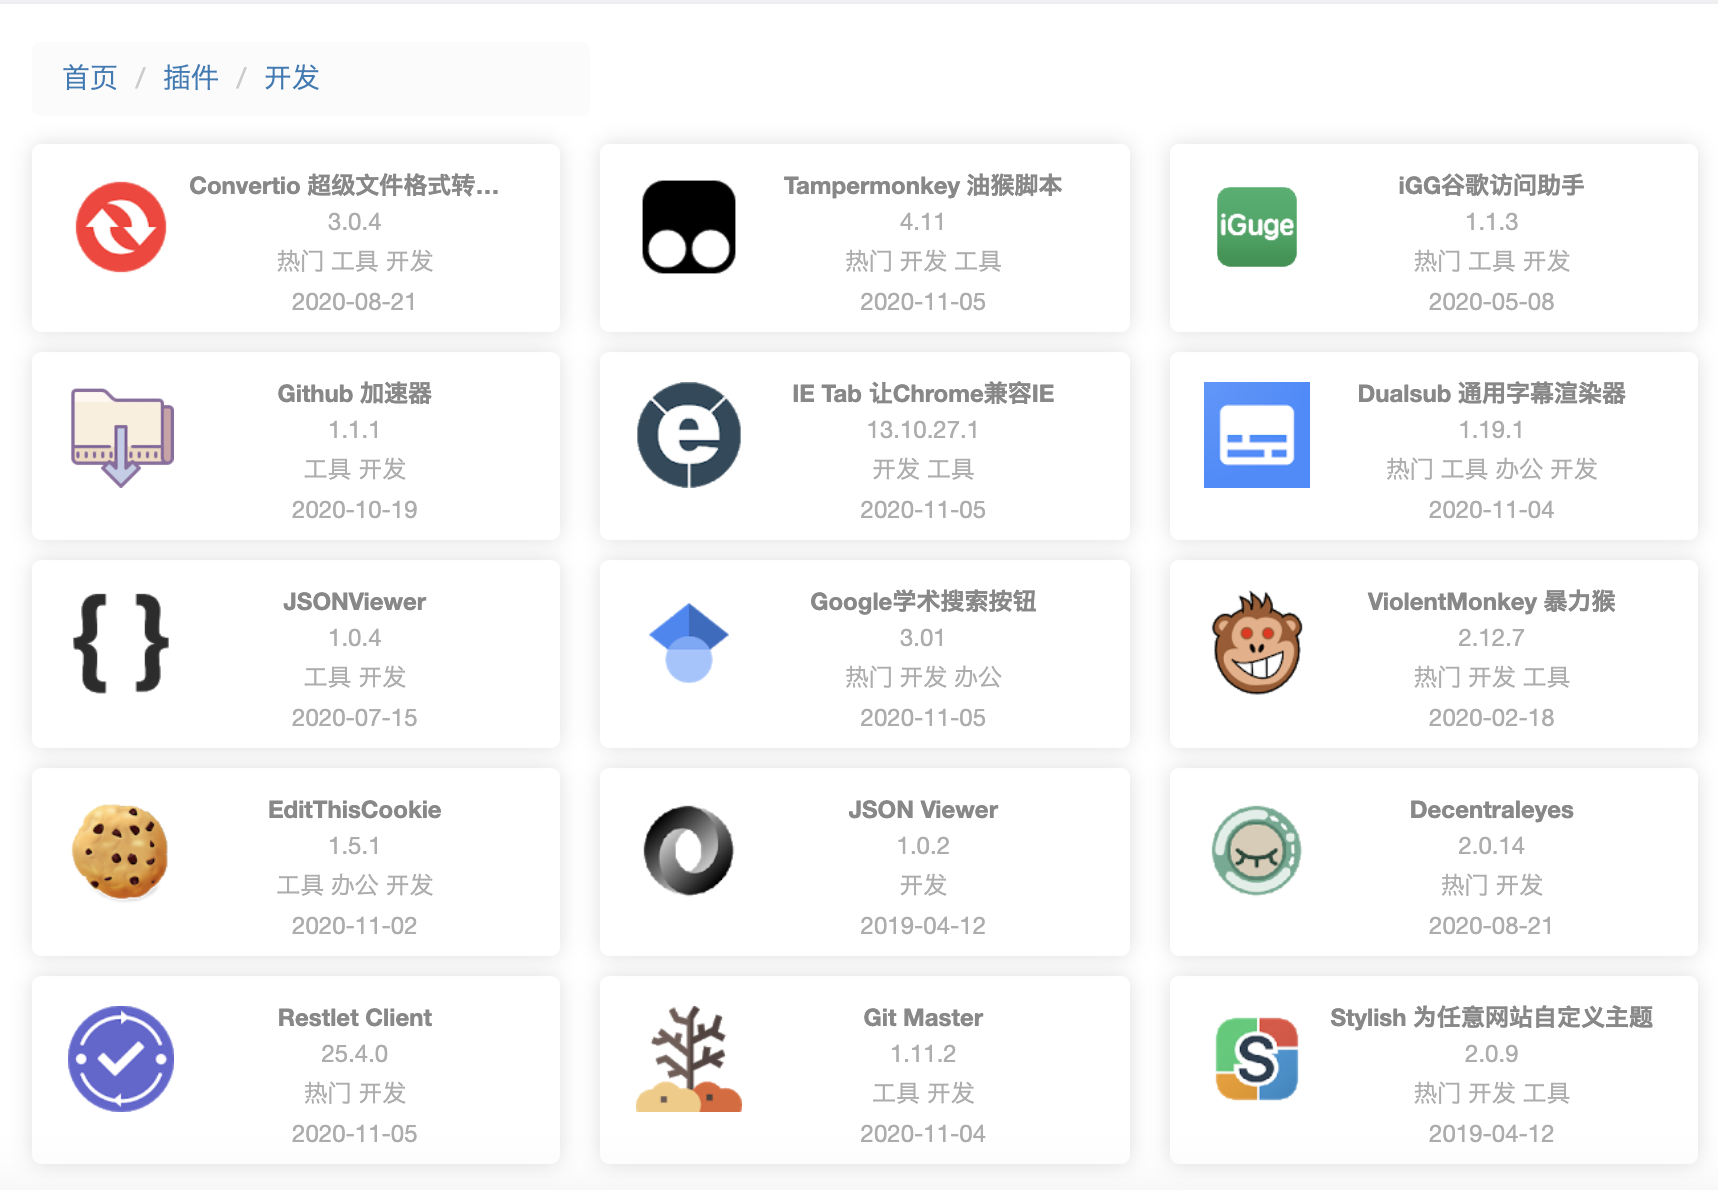The width and height of the screenshot is (1718, 1190).
Task: Click Stylish 为任意网站自定义主题 title
Action: [x=1491, y=1018]
